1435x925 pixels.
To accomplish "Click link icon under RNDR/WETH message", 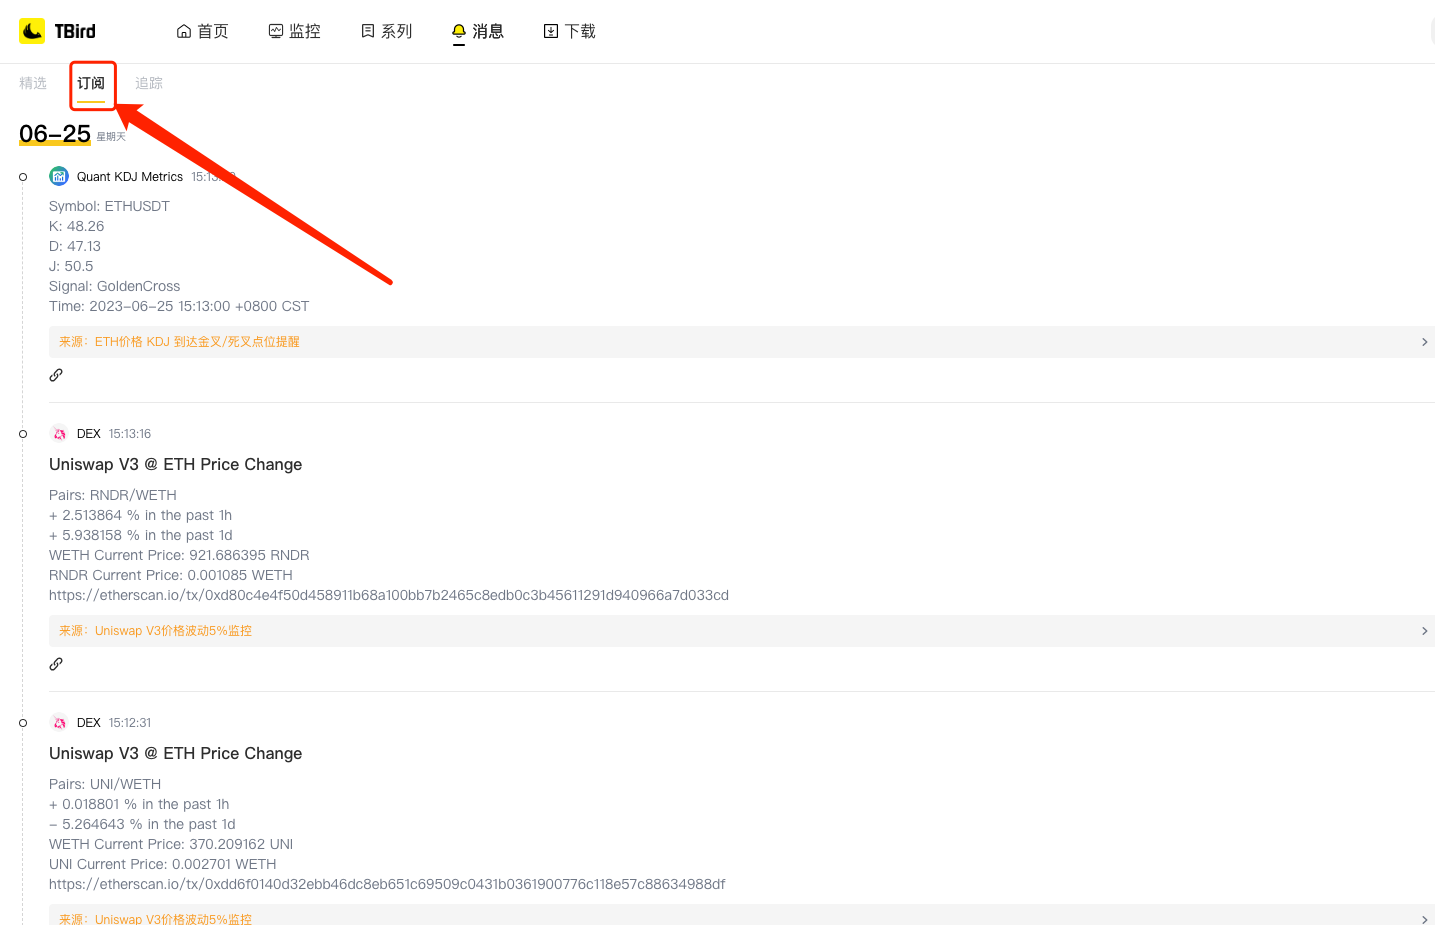I will point(56,664).
